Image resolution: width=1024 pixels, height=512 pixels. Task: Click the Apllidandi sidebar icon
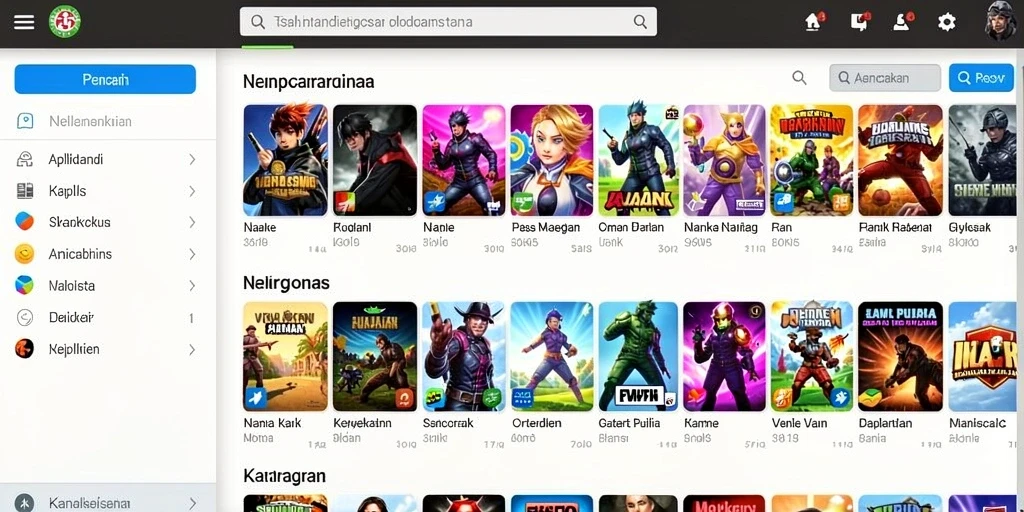pos(25,159)
